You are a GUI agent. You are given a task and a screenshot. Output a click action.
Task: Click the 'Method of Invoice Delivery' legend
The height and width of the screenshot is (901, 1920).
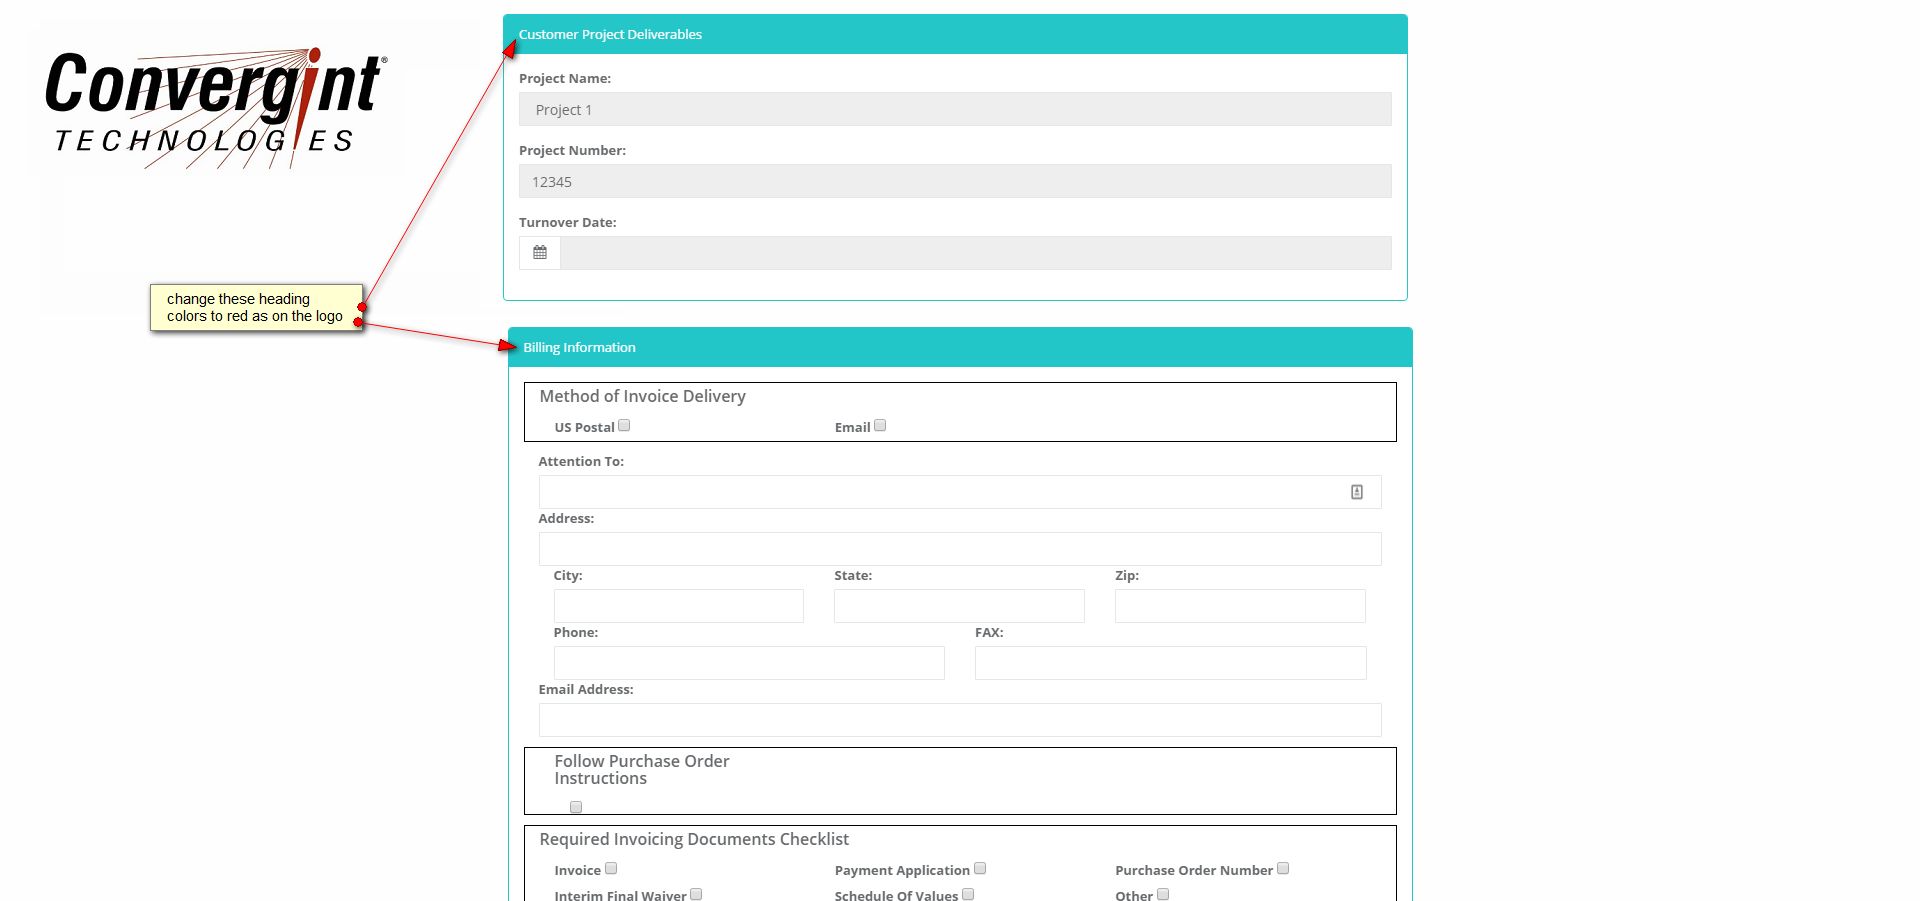pyautogui.click(x=643, y=396)
